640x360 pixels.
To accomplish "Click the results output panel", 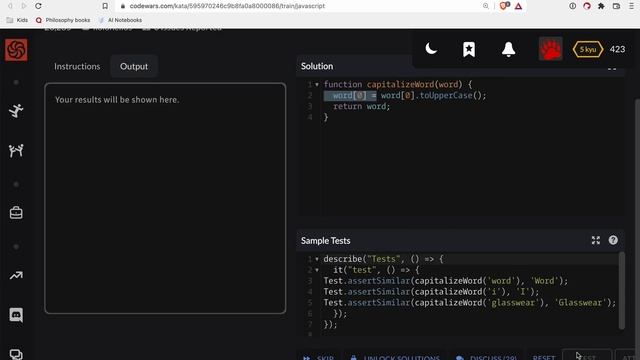I will (165, 198).
